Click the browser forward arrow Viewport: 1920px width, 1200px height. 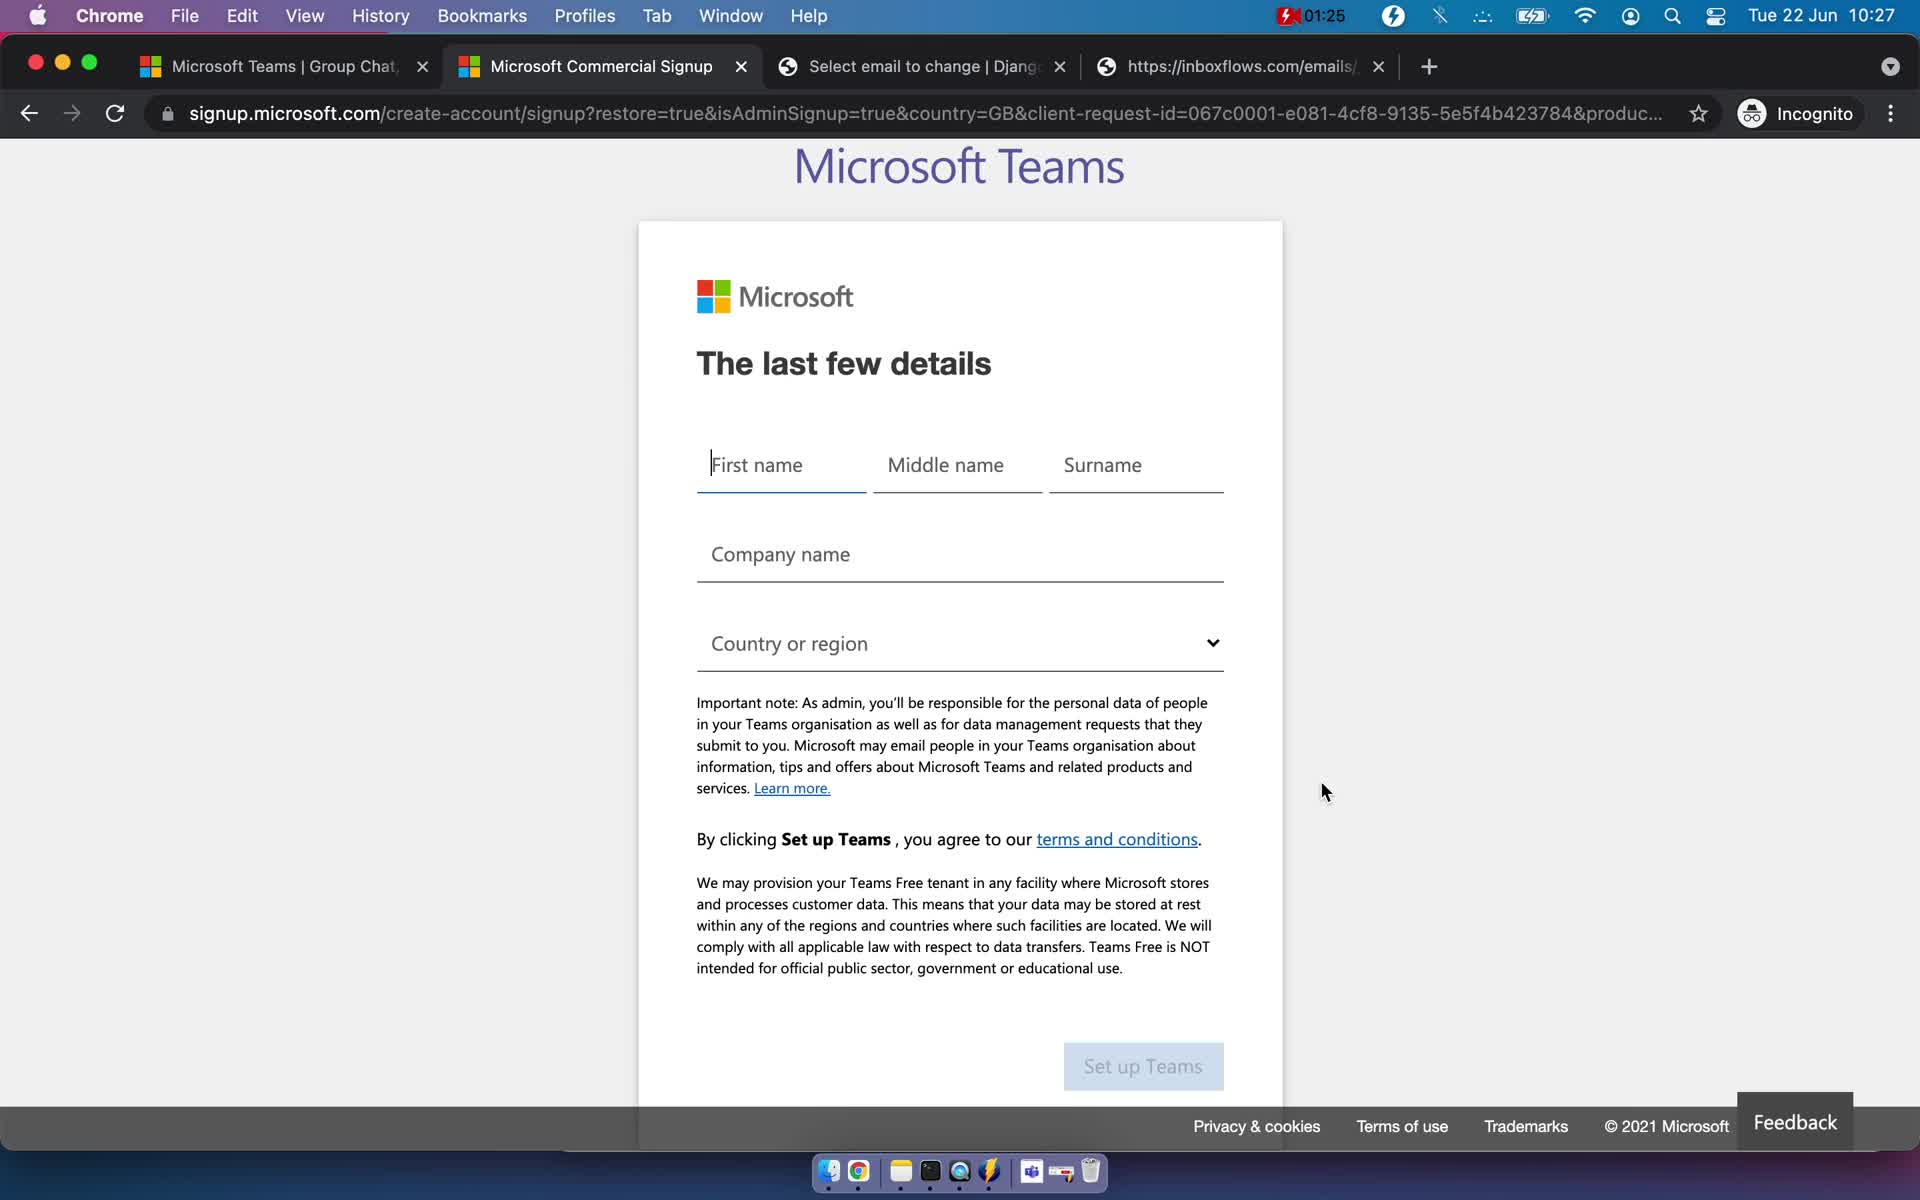(72, 114)
